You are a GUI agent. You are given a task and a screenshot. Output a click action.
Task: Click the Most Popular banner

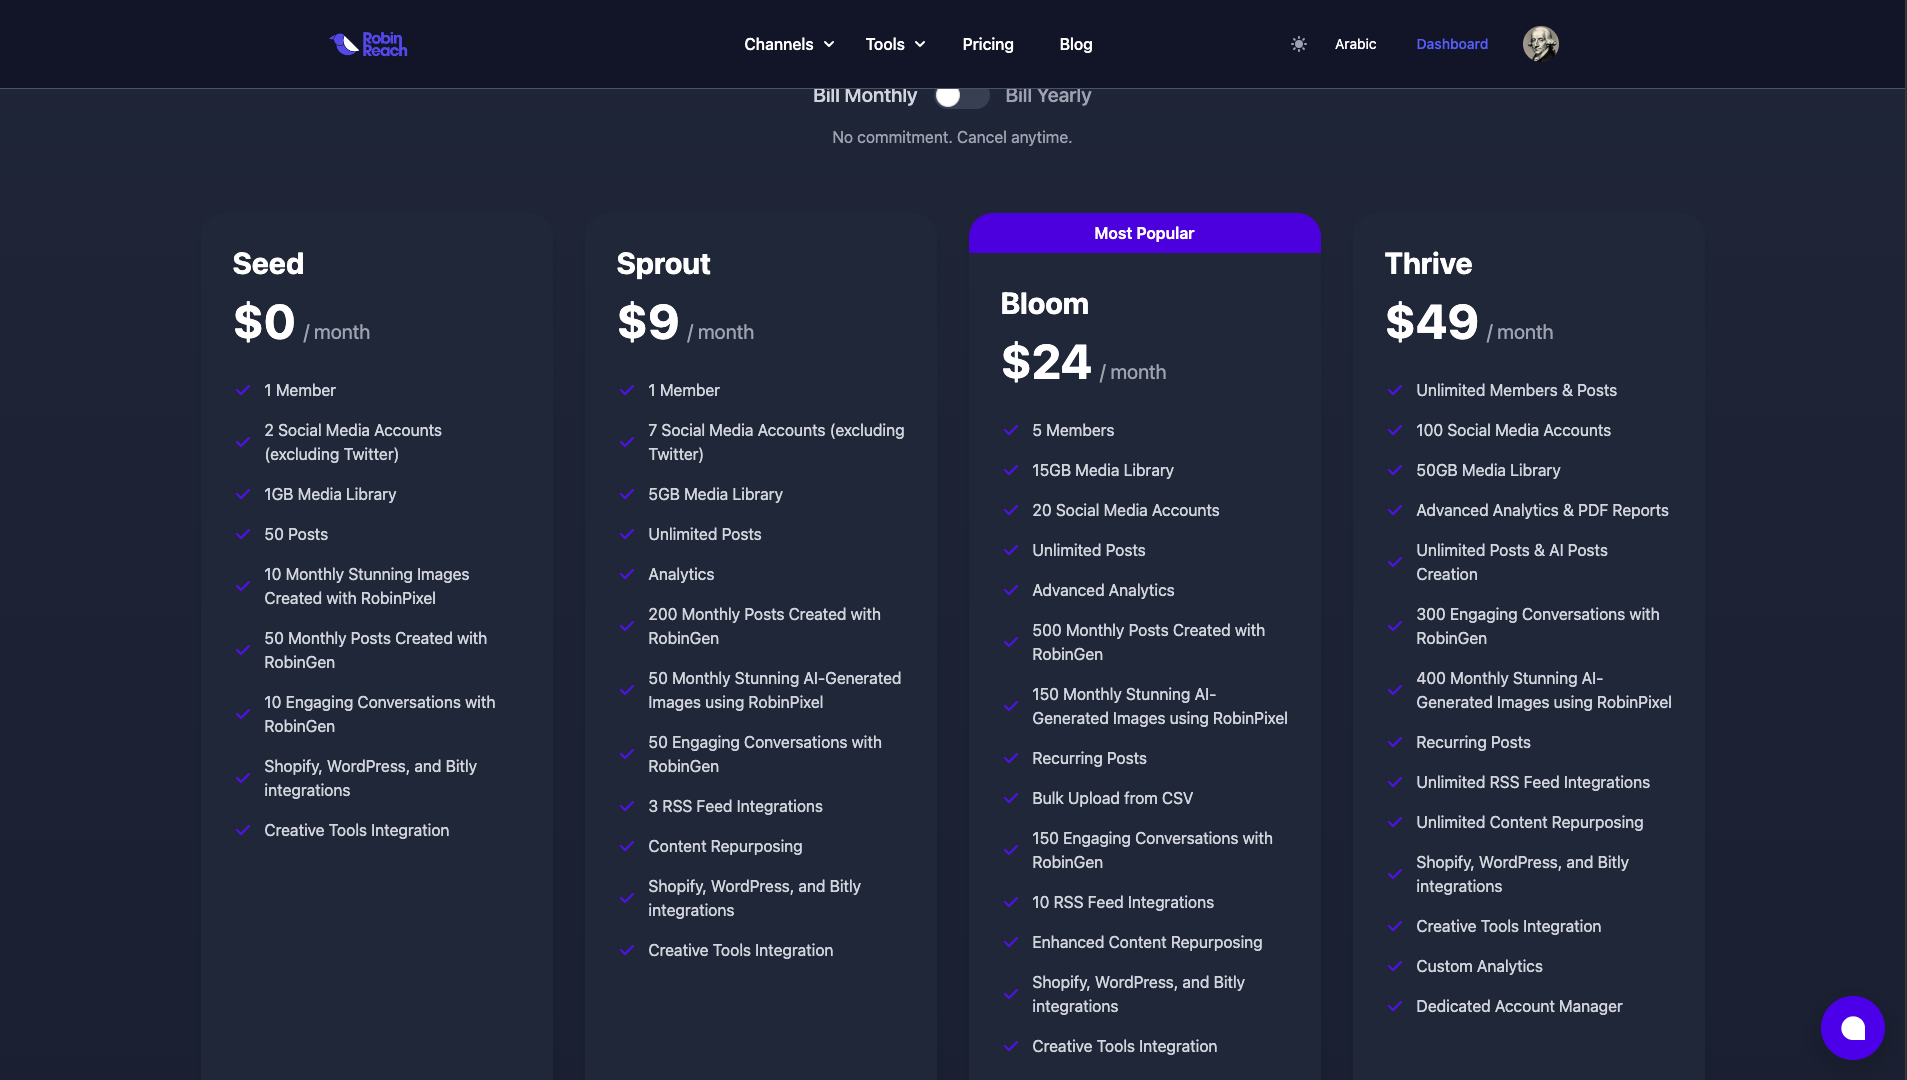point(1144,233)
